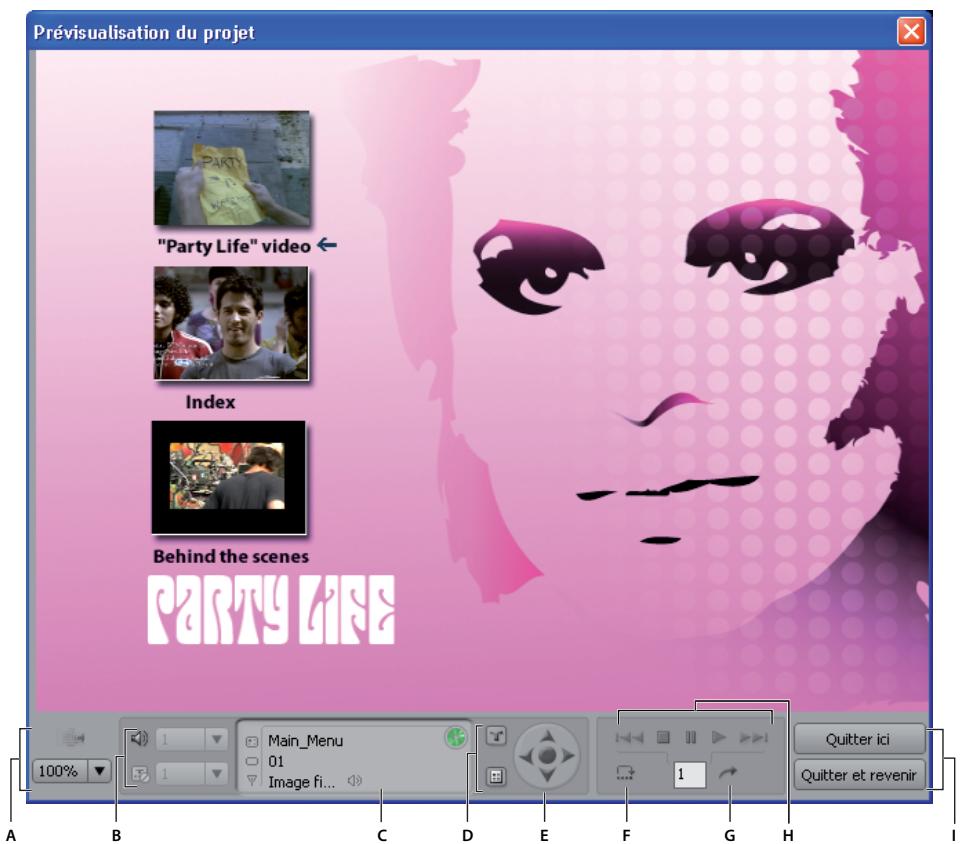Click the green region status globe icon
The width and height of the screenshot is (961, 844).
pyautogui.click(x=455, y=739)
